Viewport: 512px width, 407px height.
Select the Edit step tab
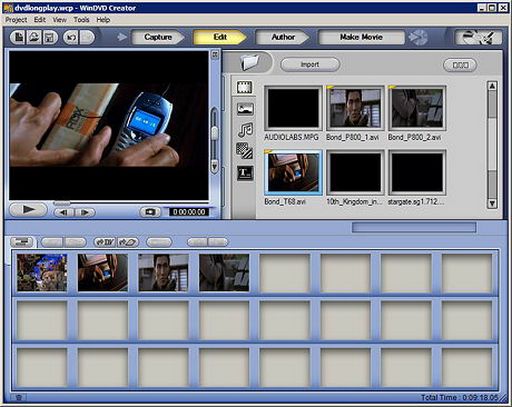click(220, 37)
